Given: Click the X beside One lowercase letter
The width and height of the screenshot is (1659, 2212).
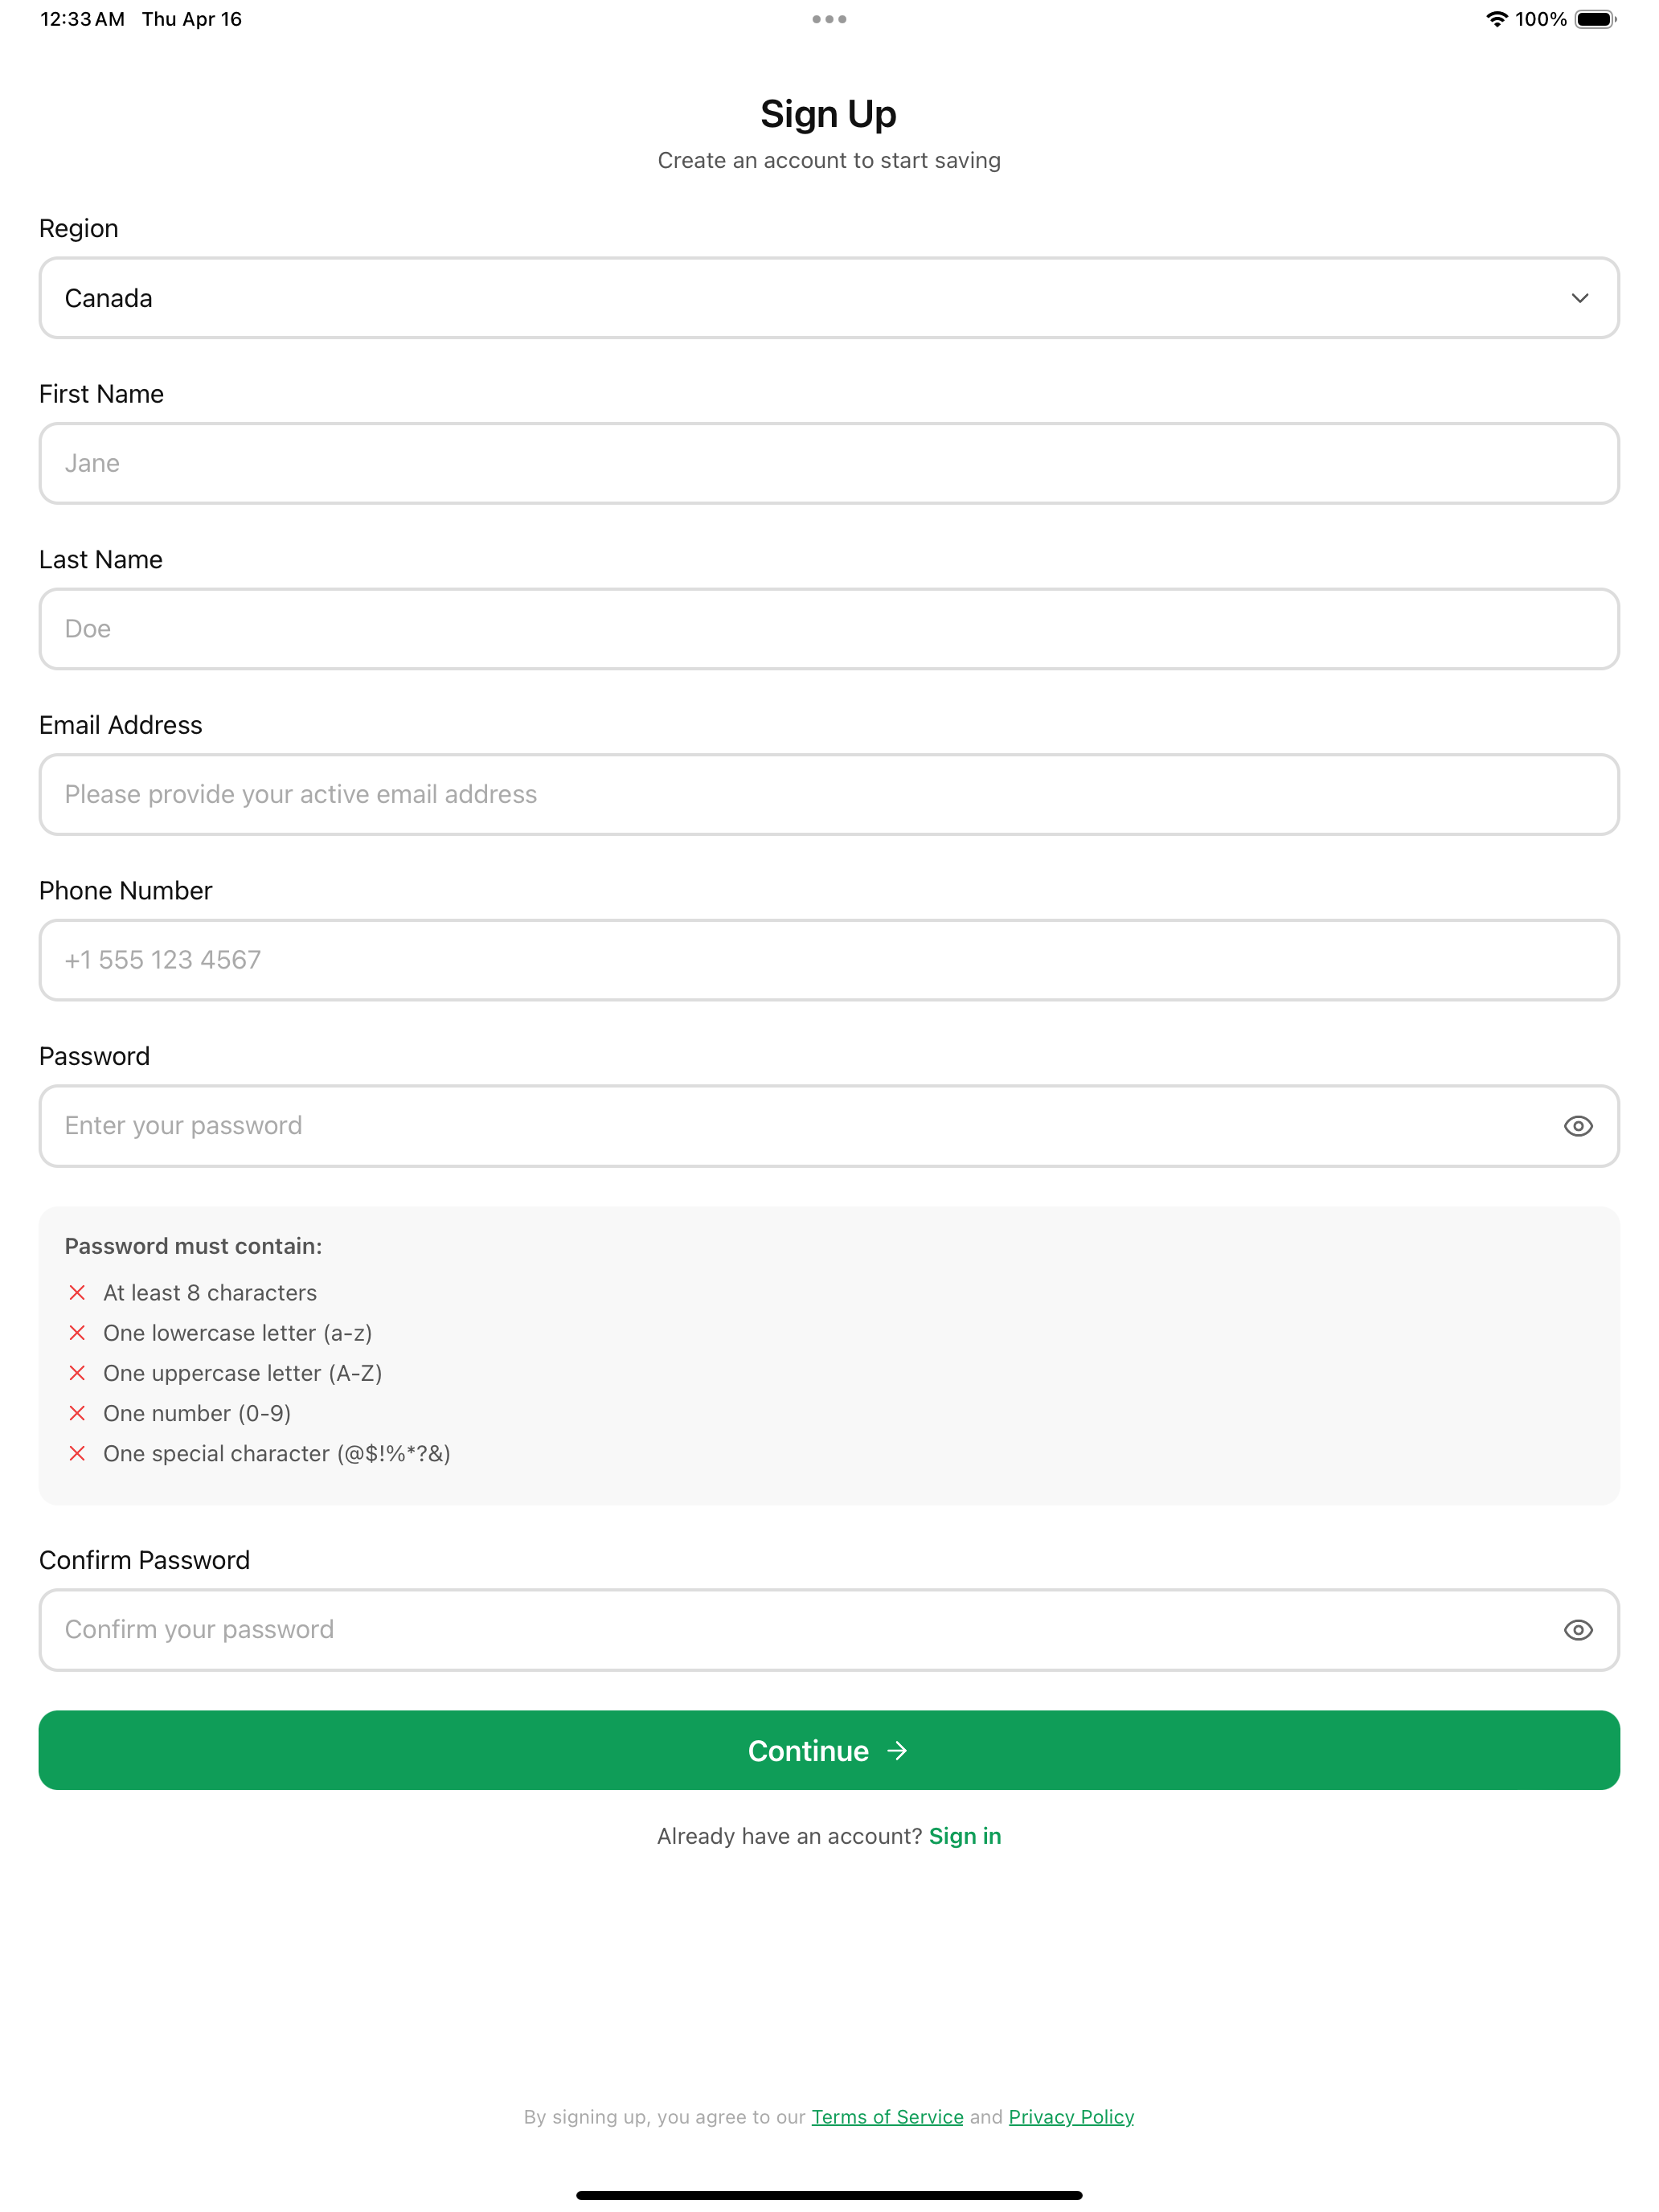Looking at the screenshot, I should [x=77, y=1333].
